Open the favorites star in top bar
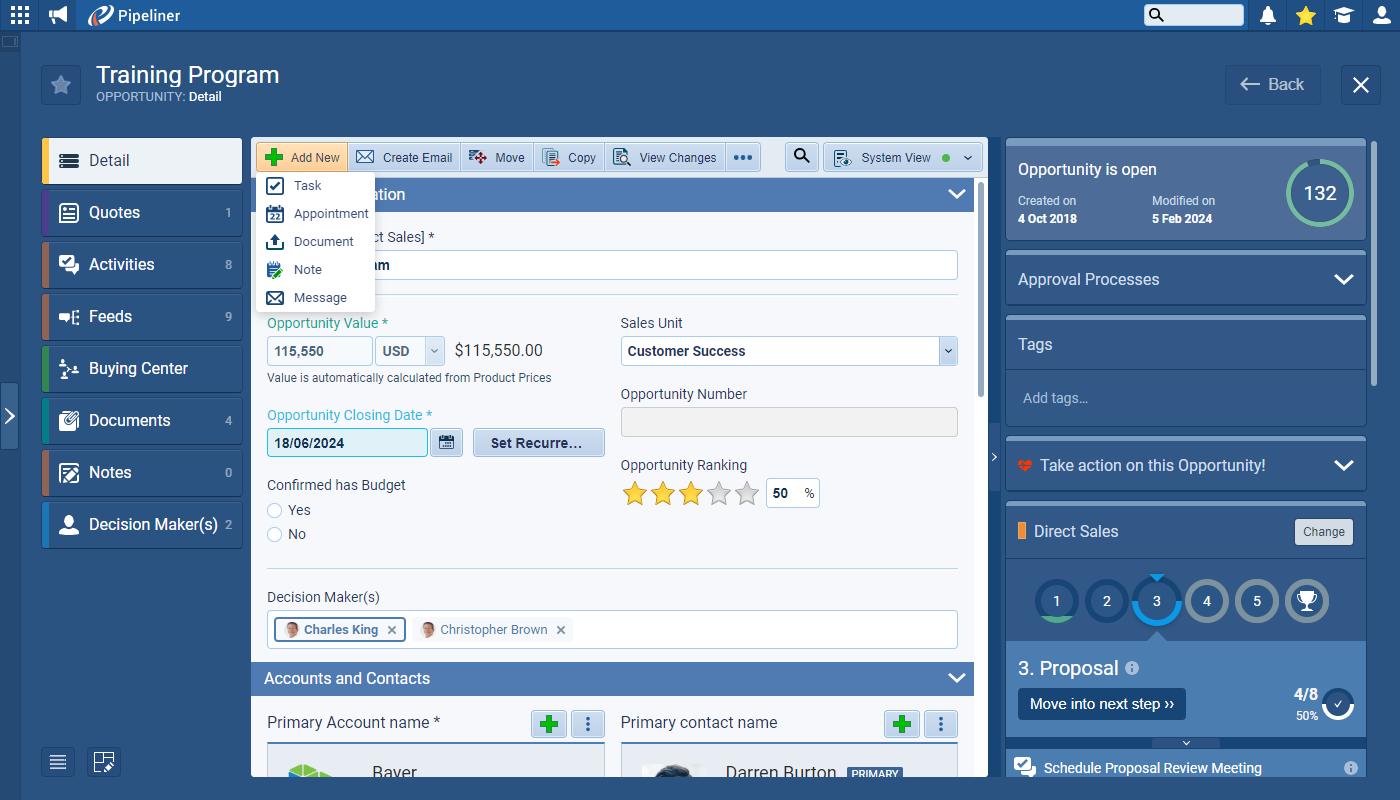 click(x=1305, y=15)
